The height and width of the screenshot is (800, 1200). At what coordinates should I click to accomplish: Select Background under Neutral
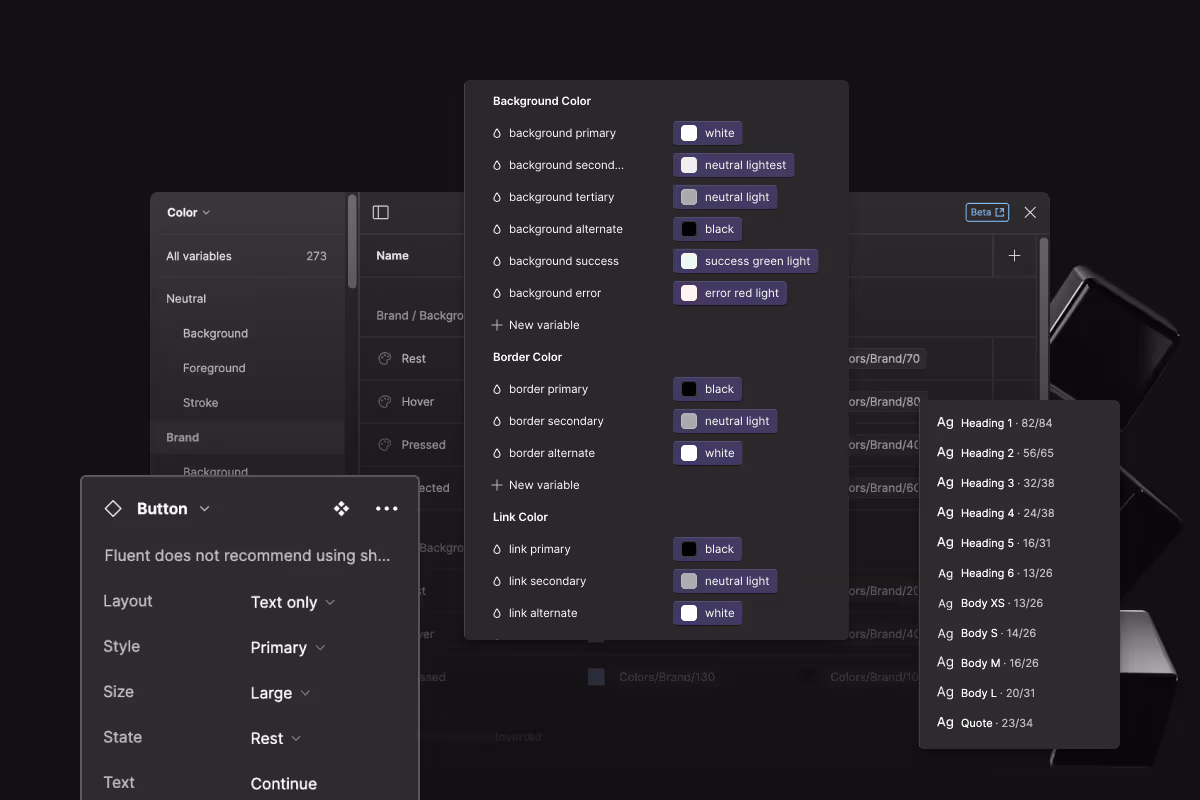tap(215, 333)
